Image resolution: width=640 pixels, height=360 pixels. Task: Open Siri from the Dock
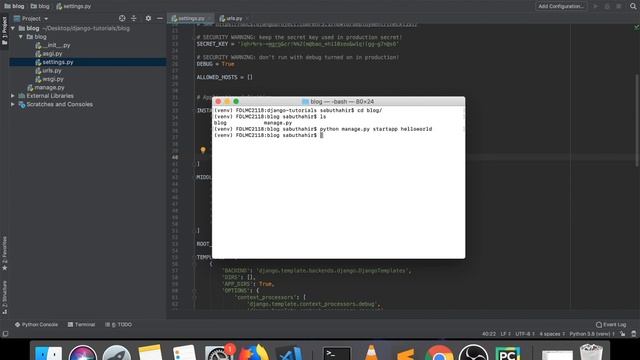point(83,353)
